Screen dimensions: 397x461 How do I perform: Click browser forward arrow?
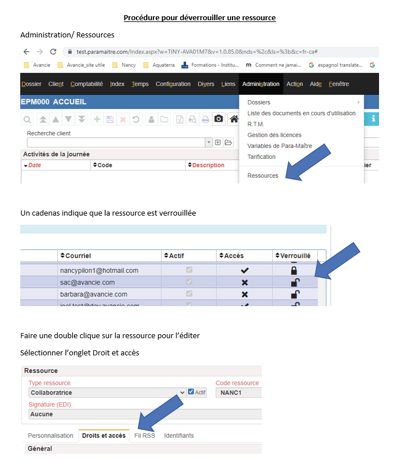40,52
